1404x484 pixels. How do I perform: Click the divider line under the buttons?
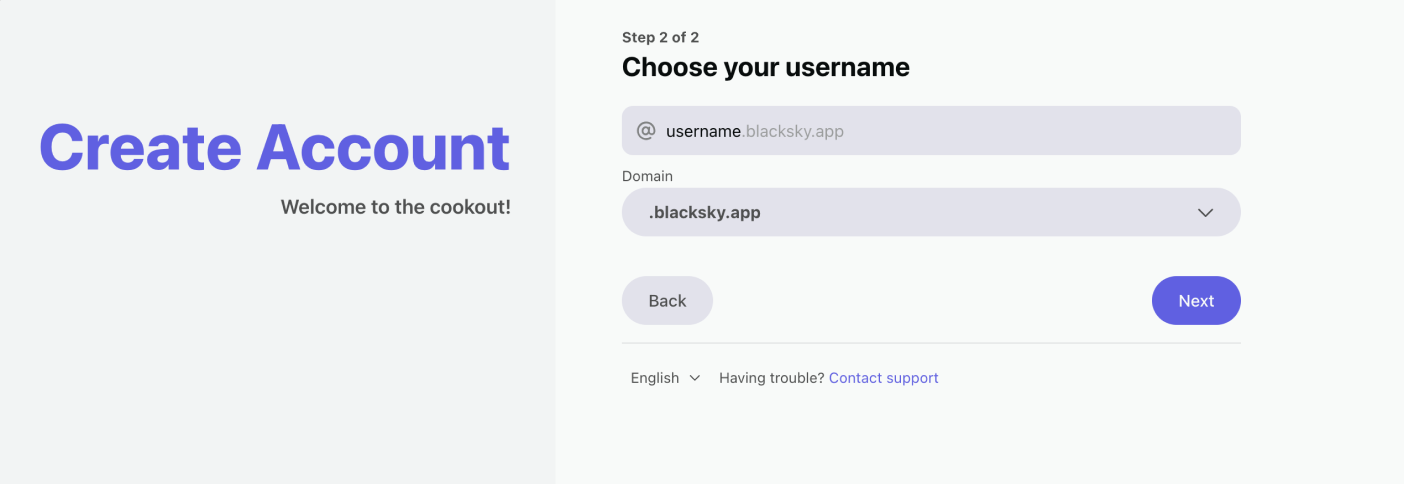pos(931,343)
